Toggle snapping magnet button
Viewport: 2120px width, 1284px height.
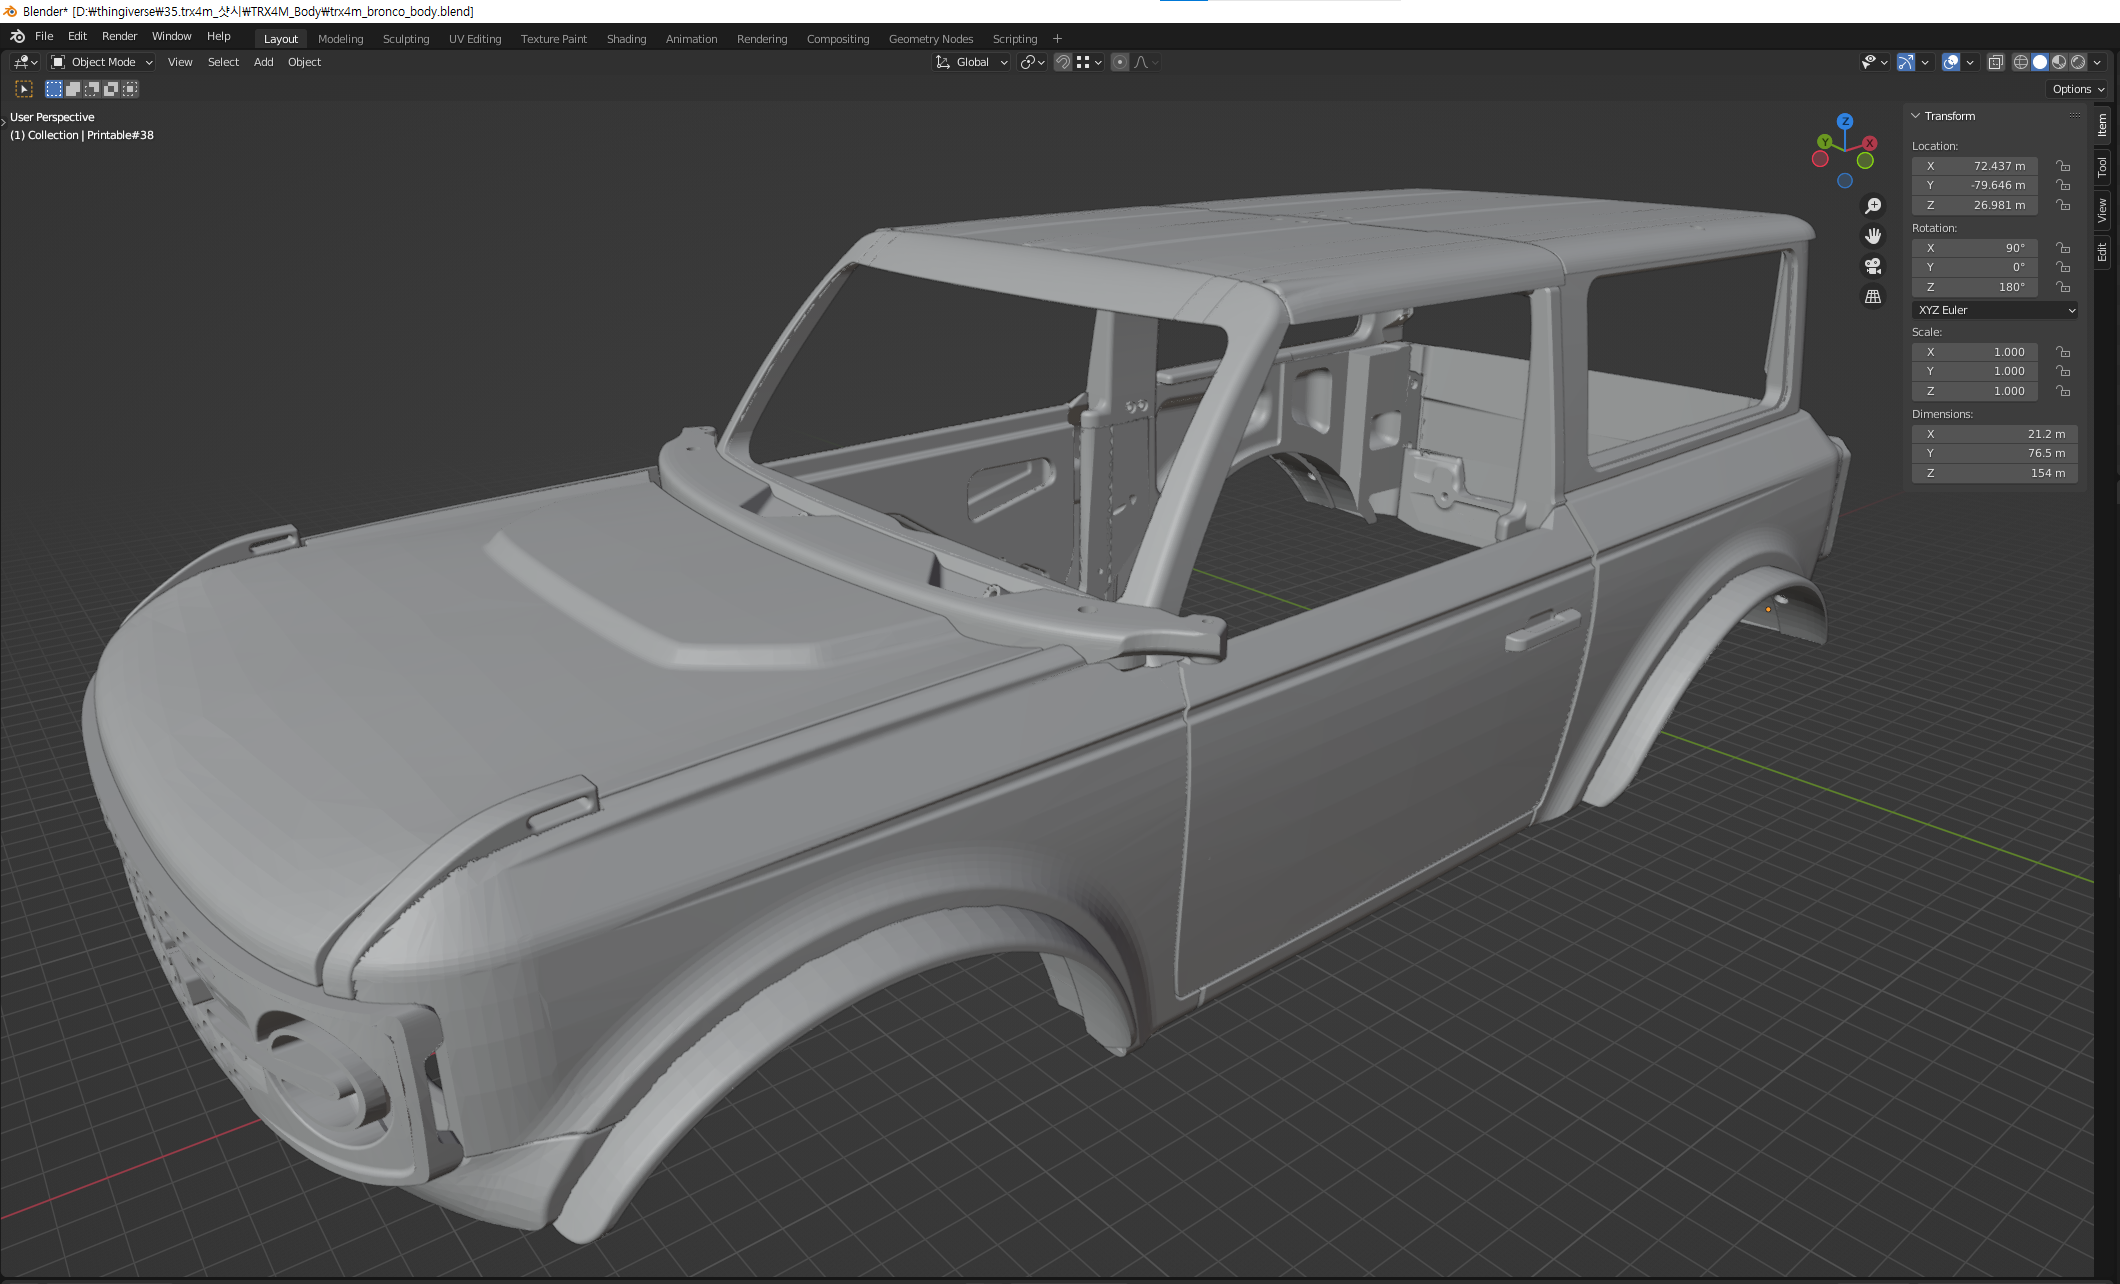(x=1063, y=62)
